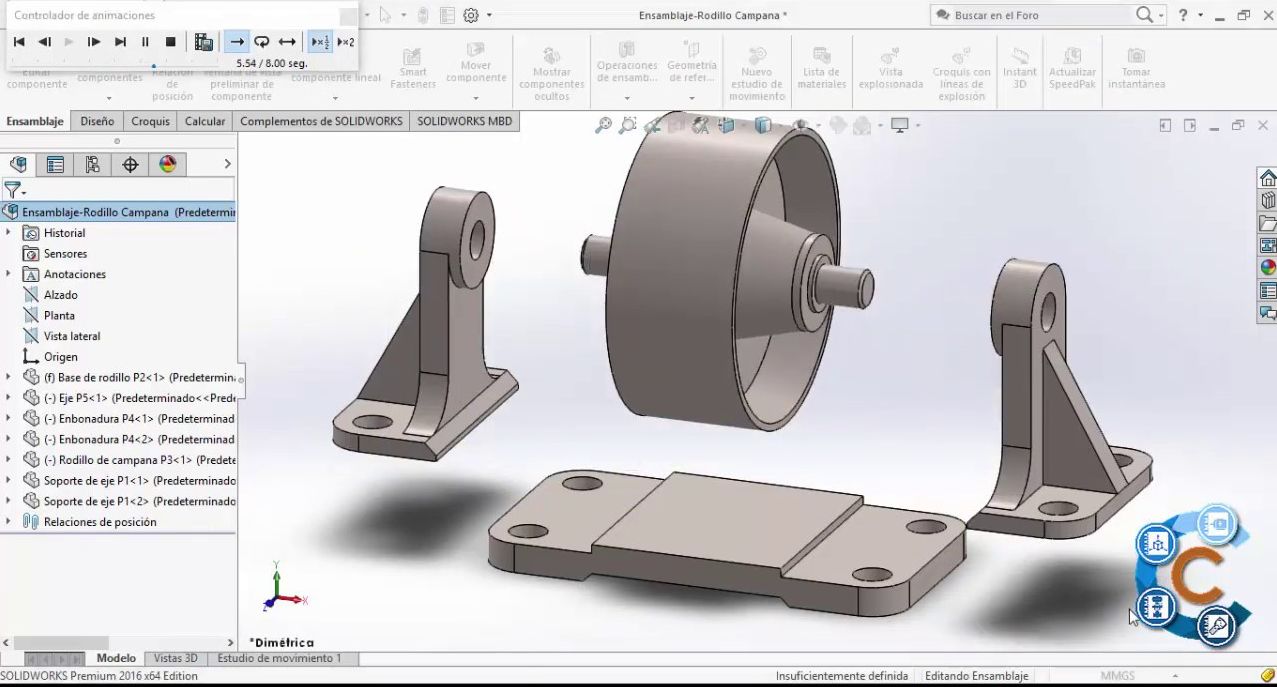Screen dimensions: 1277x687
Task: Toggle half-speed playback x1/2
Action: (x=320, y=41)
